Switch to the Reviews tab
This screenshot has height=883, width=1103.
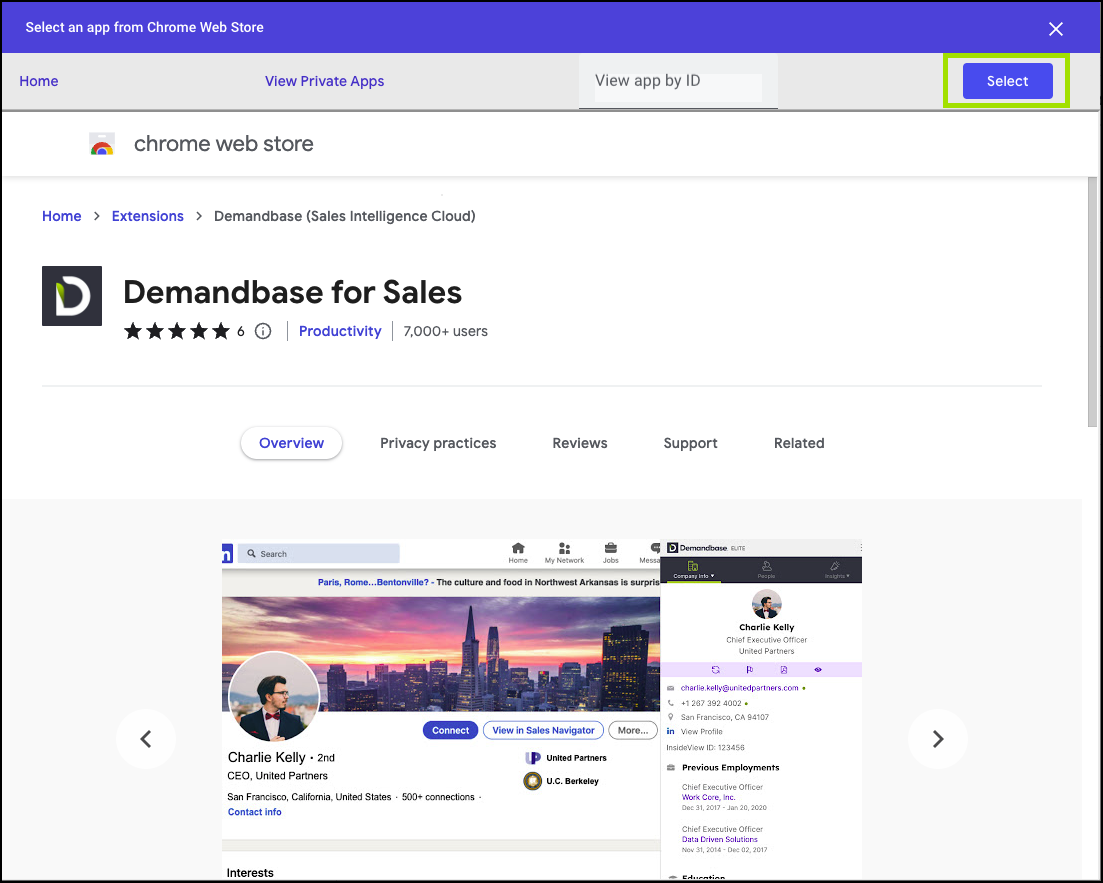[x=580, y=443]
